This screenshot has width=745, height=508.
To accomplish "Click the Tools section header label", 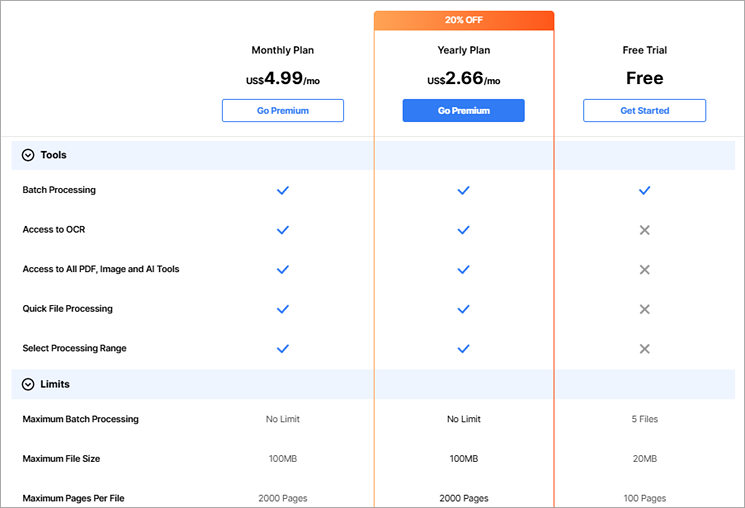I will pyautogui.click(x=53, y=155).
